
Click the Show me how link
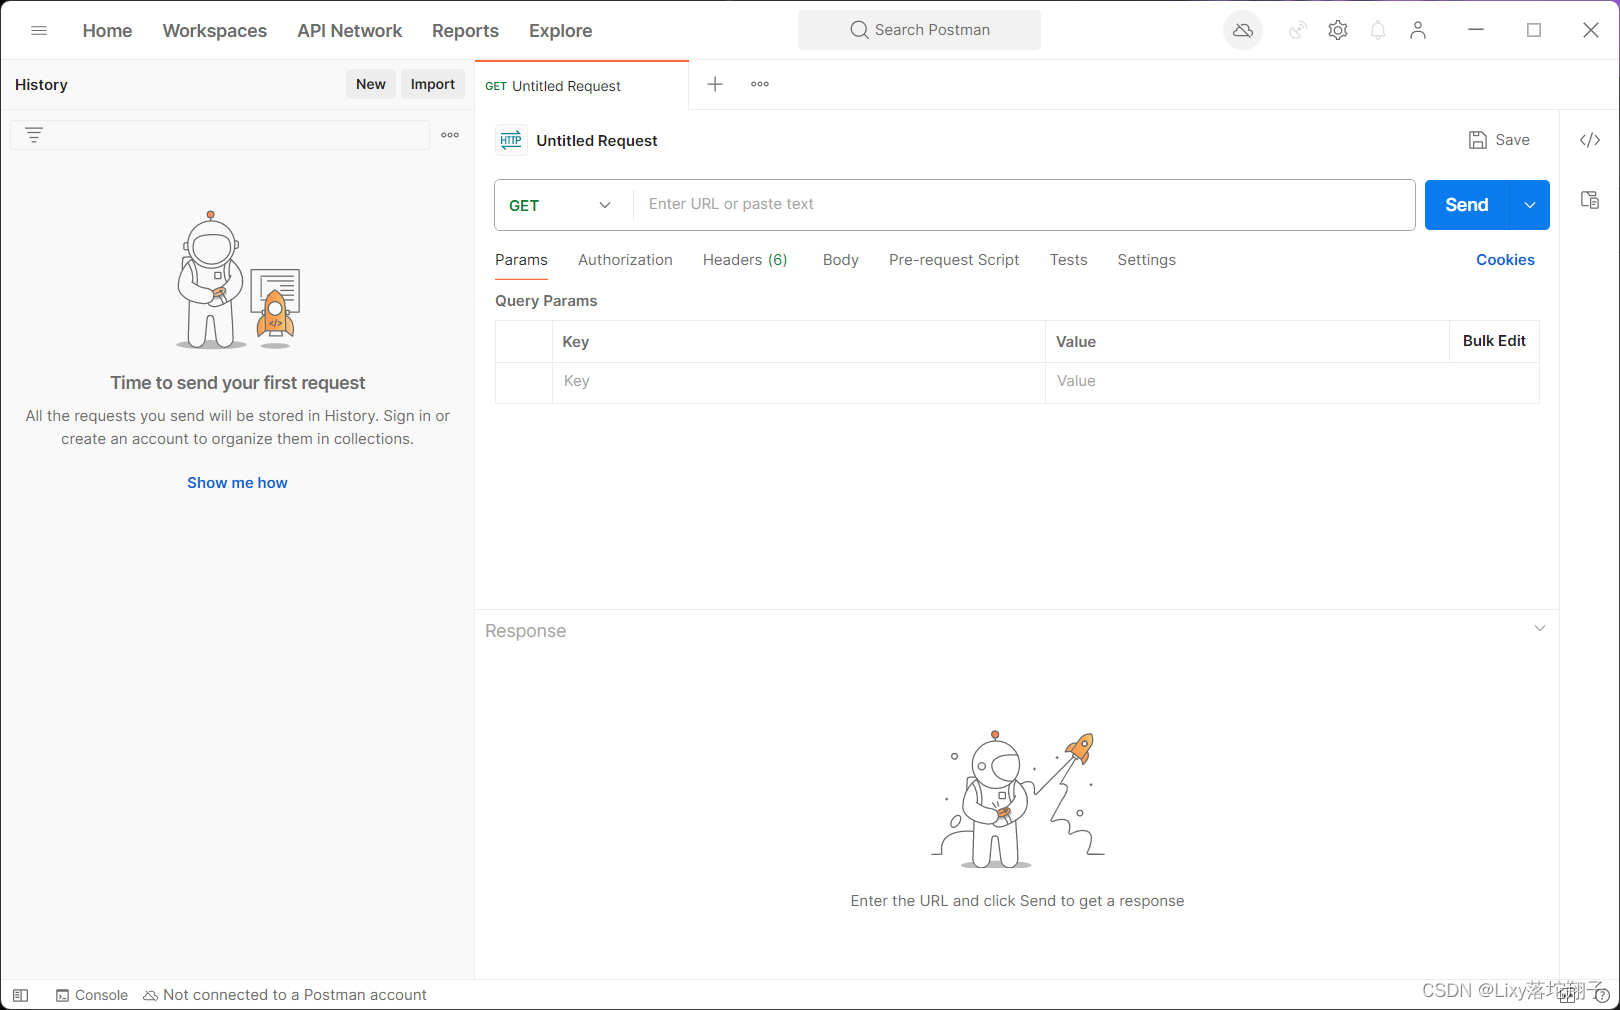point(237,483)
